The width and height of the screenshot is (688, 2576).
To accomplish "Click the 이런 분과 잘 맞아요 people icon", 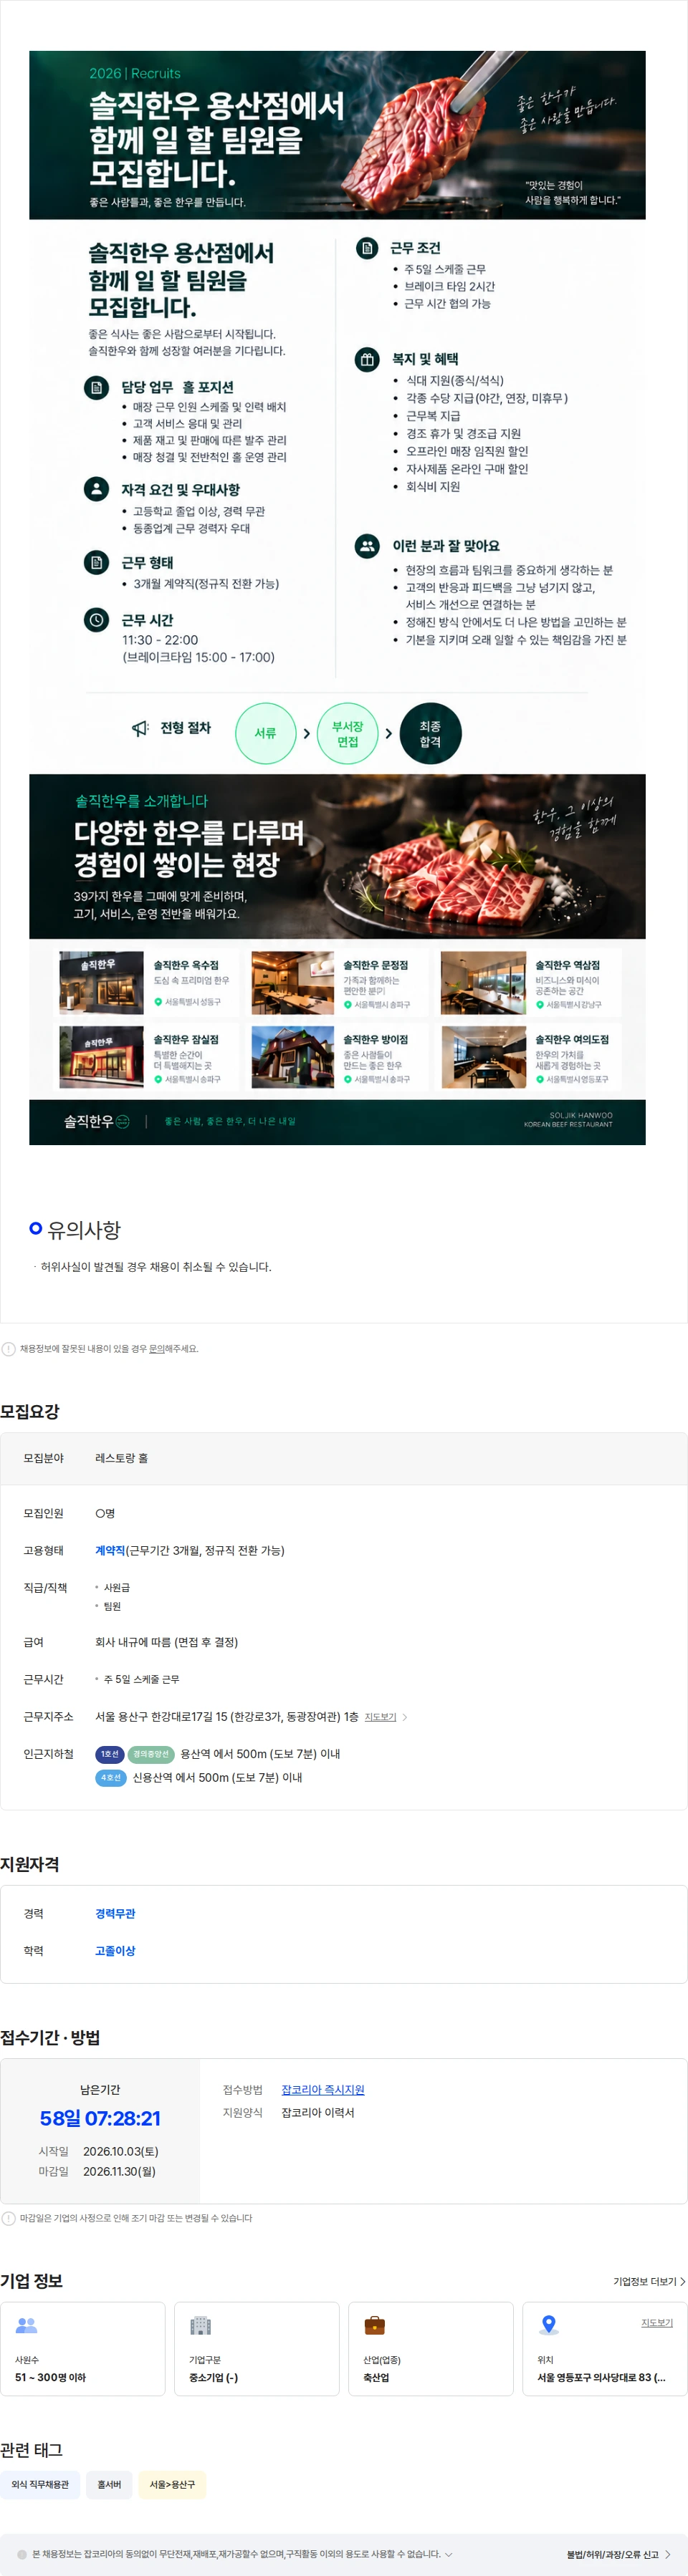I will (x=367, y=546).
